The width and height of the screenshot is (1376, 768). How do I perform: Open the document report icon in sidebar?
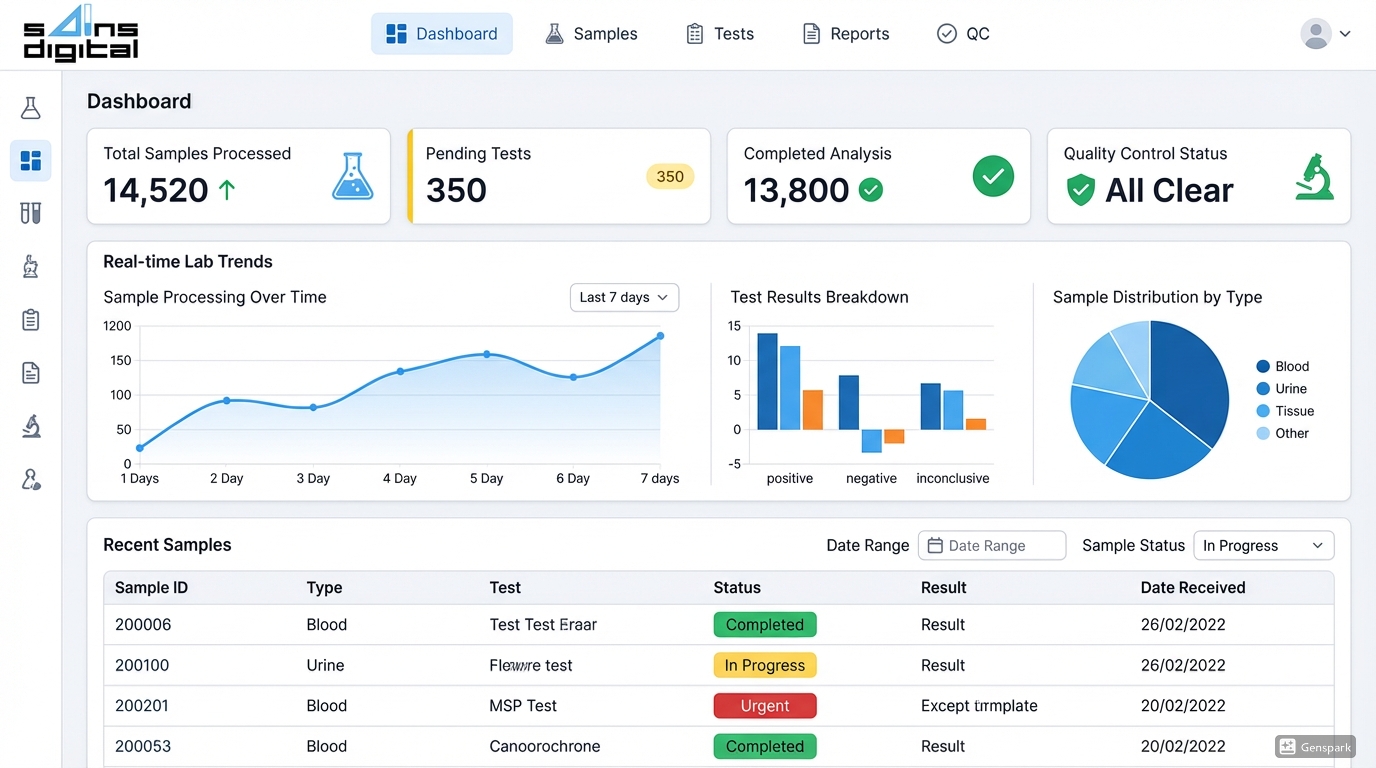coord(30,372)
